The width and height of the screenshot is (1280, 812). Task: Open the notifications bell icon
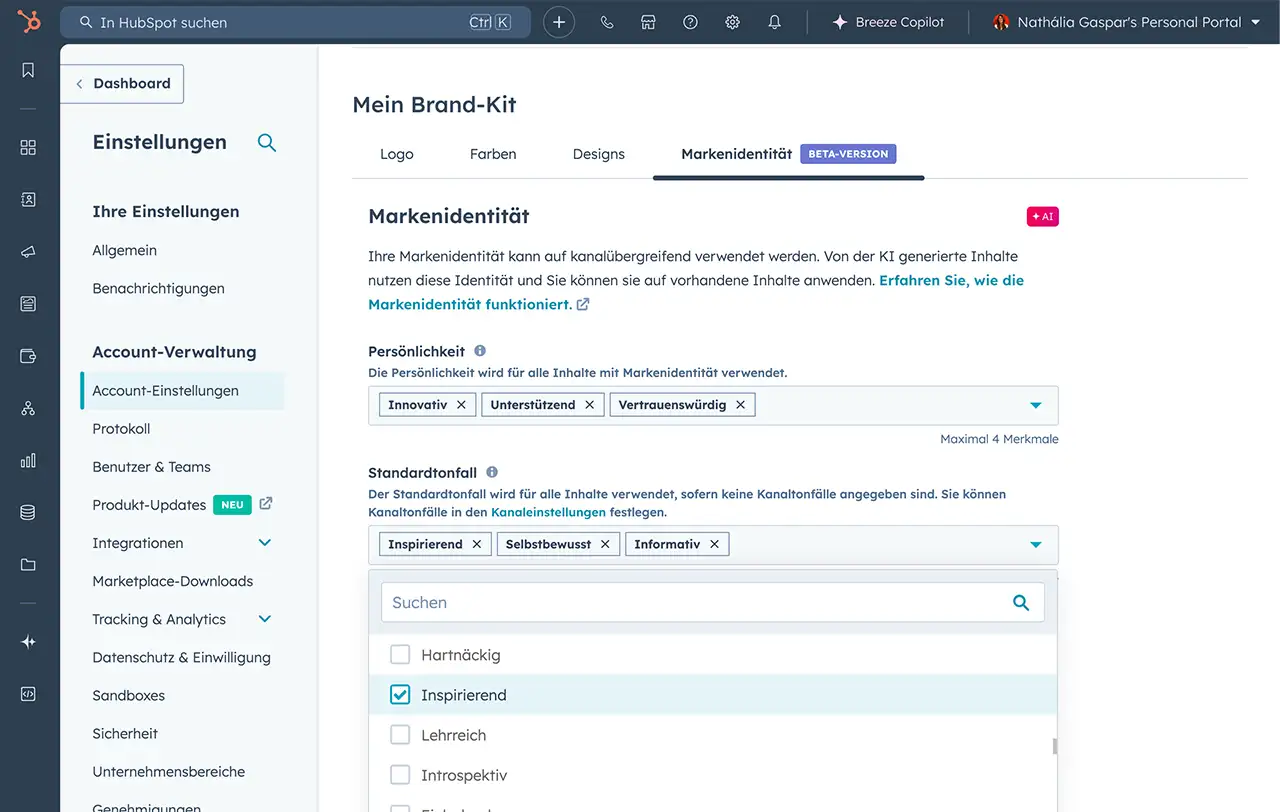tap(774, 22)
